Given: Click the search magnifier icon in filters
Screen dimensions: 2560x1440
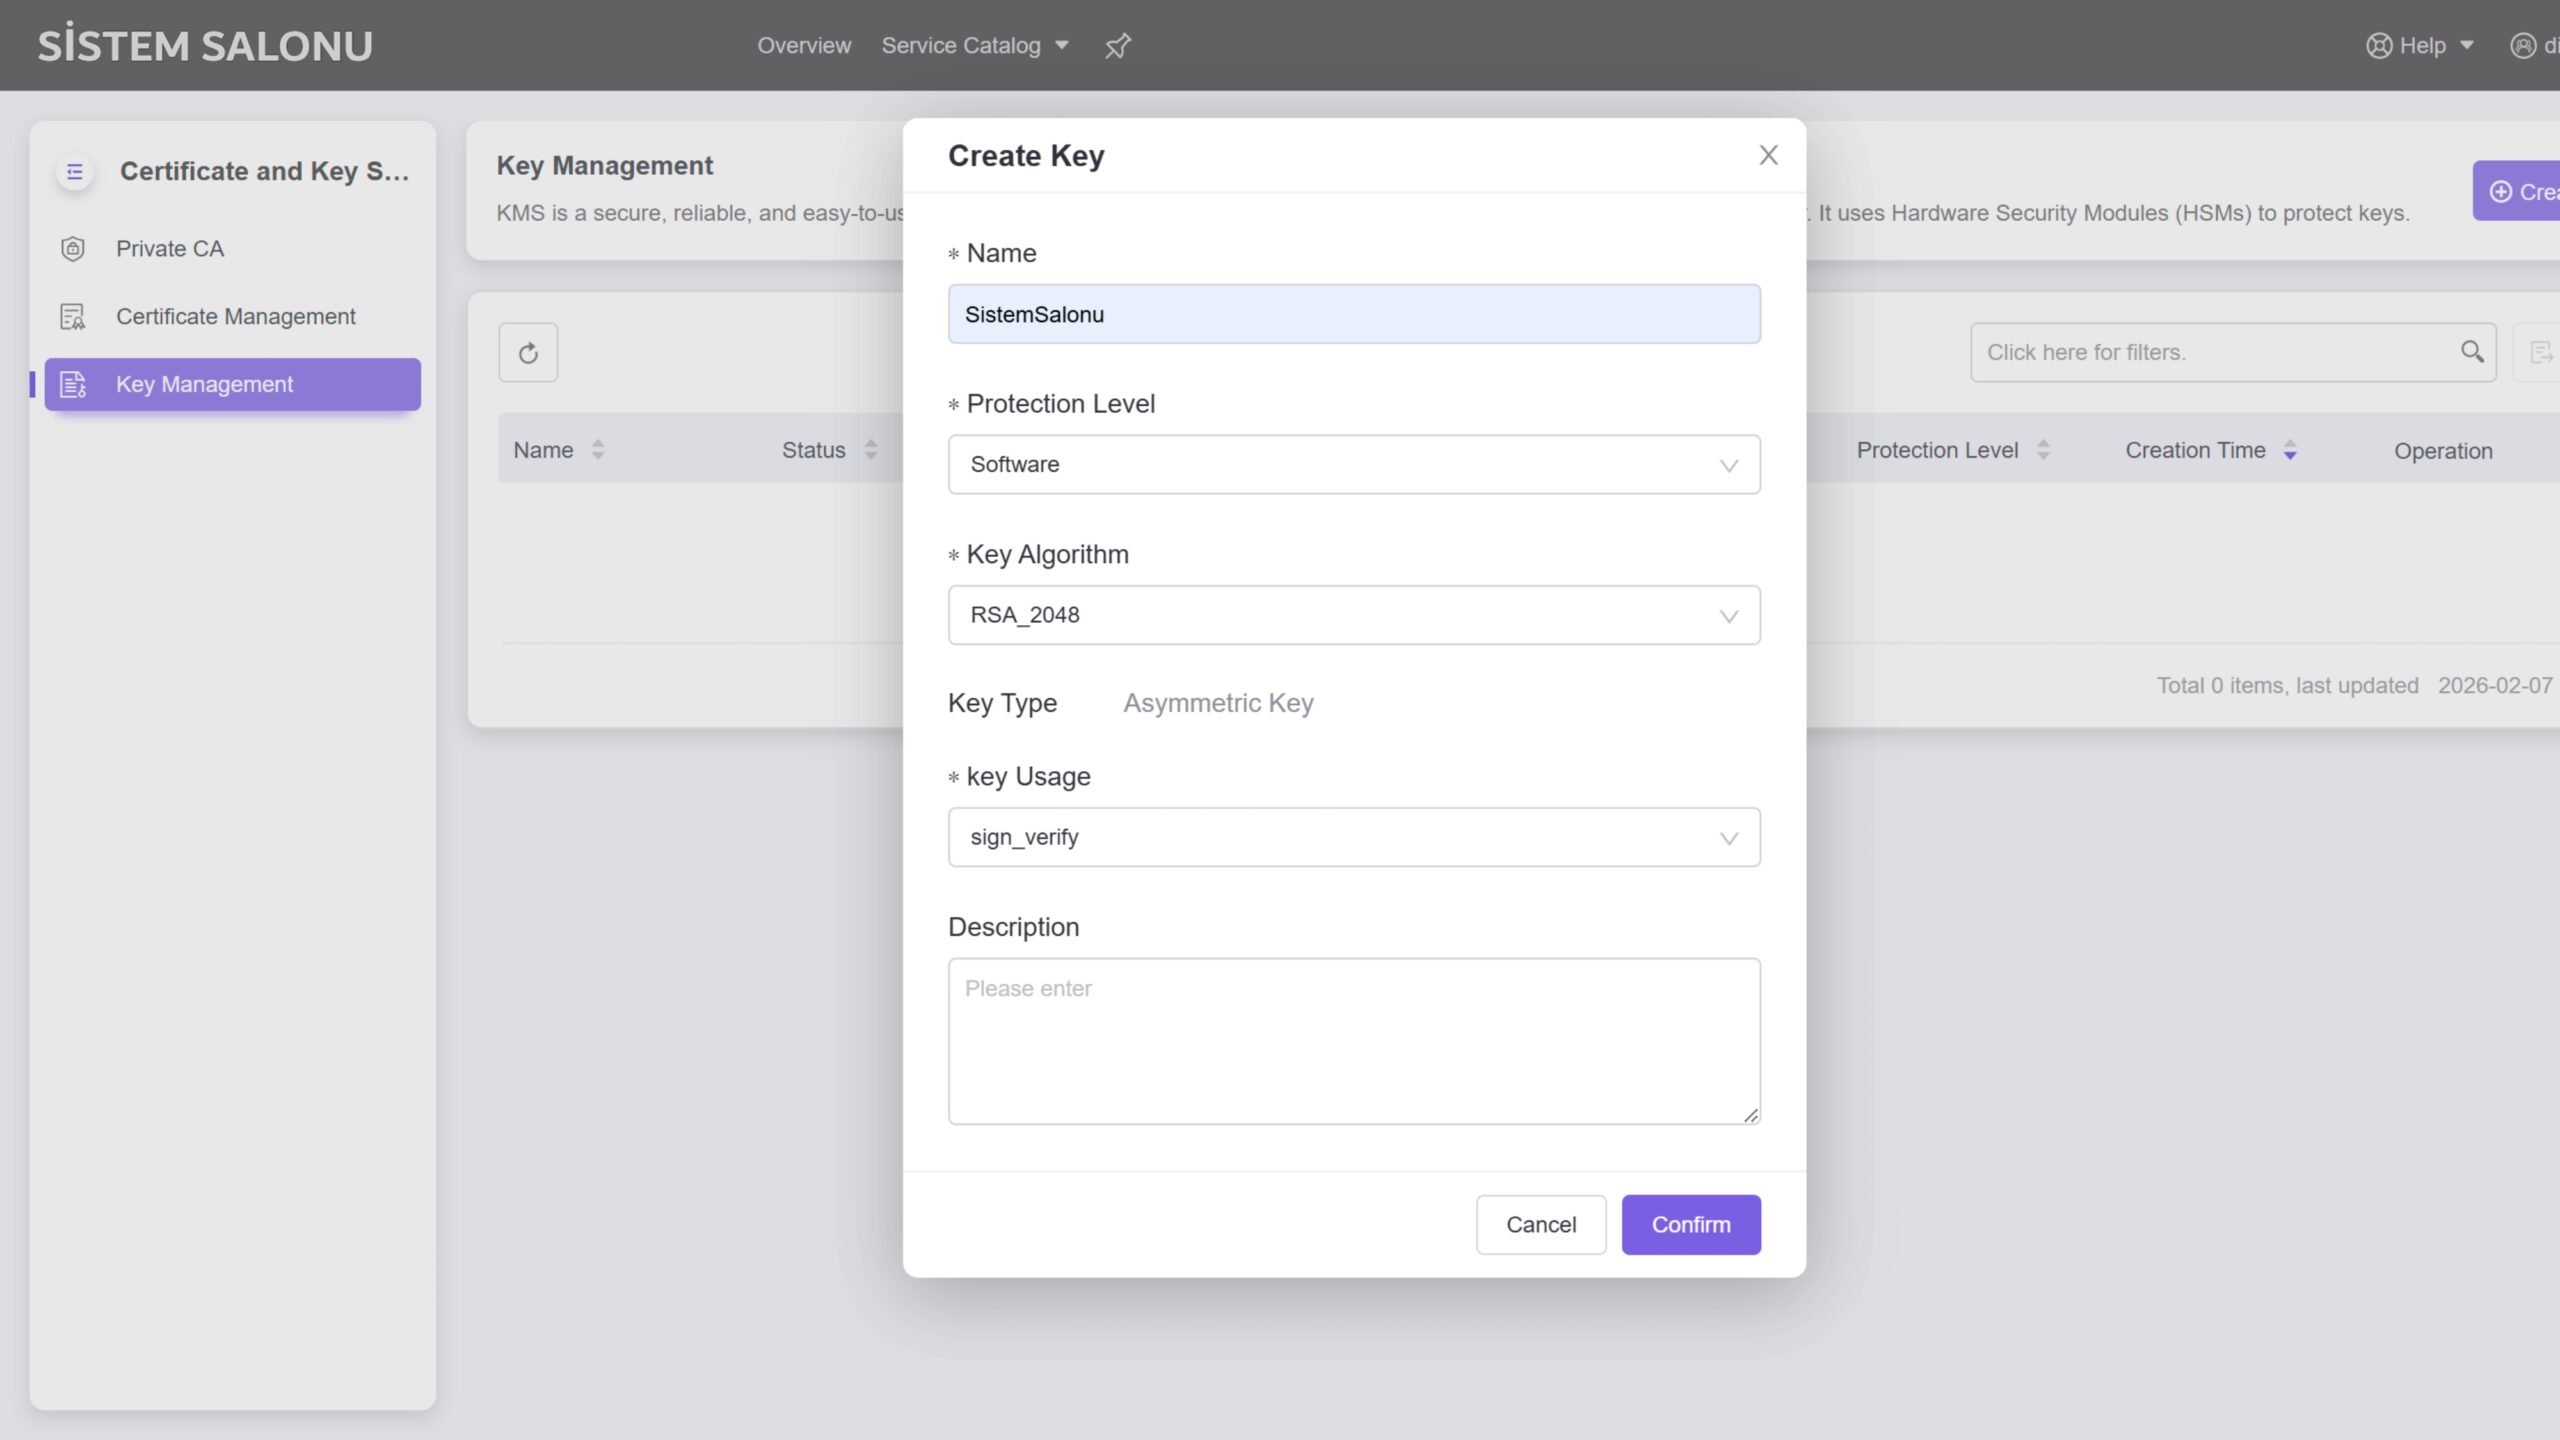Looking at the screenshot, I should (x=2471, y=352).
